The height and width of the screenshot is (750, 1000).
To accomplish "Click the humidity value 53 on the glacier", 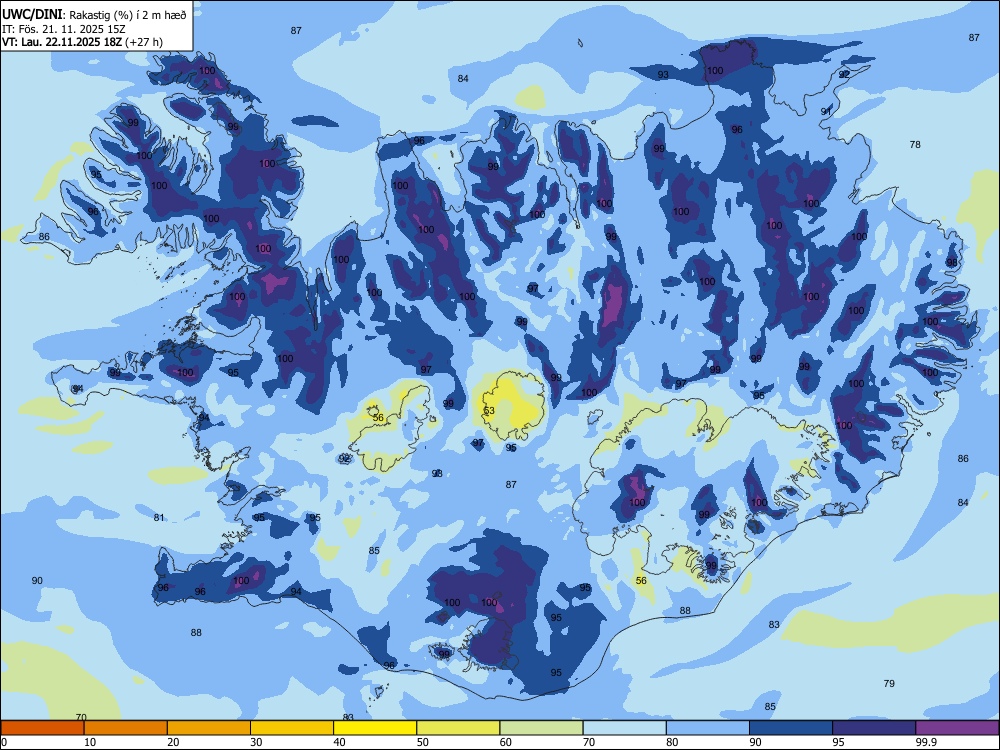I will [489, 411].
